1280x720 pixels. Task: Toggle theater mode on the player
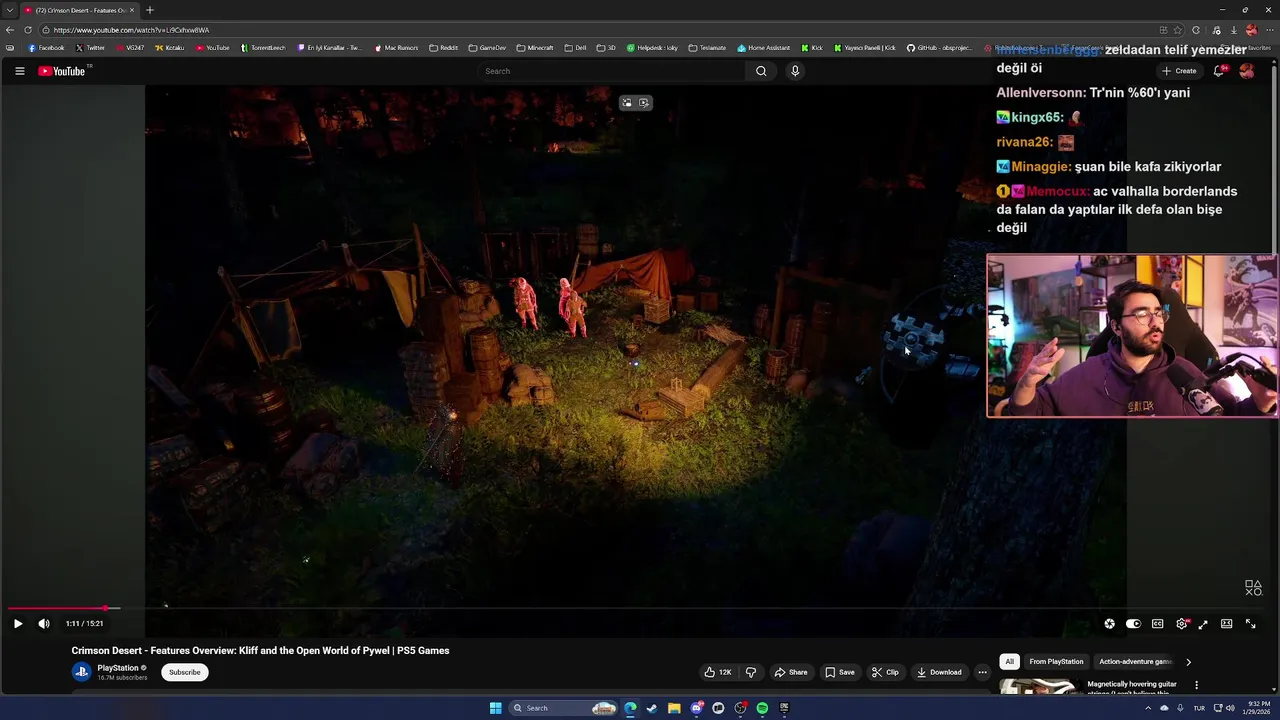pyautogui.click(x=1226, y=624)
